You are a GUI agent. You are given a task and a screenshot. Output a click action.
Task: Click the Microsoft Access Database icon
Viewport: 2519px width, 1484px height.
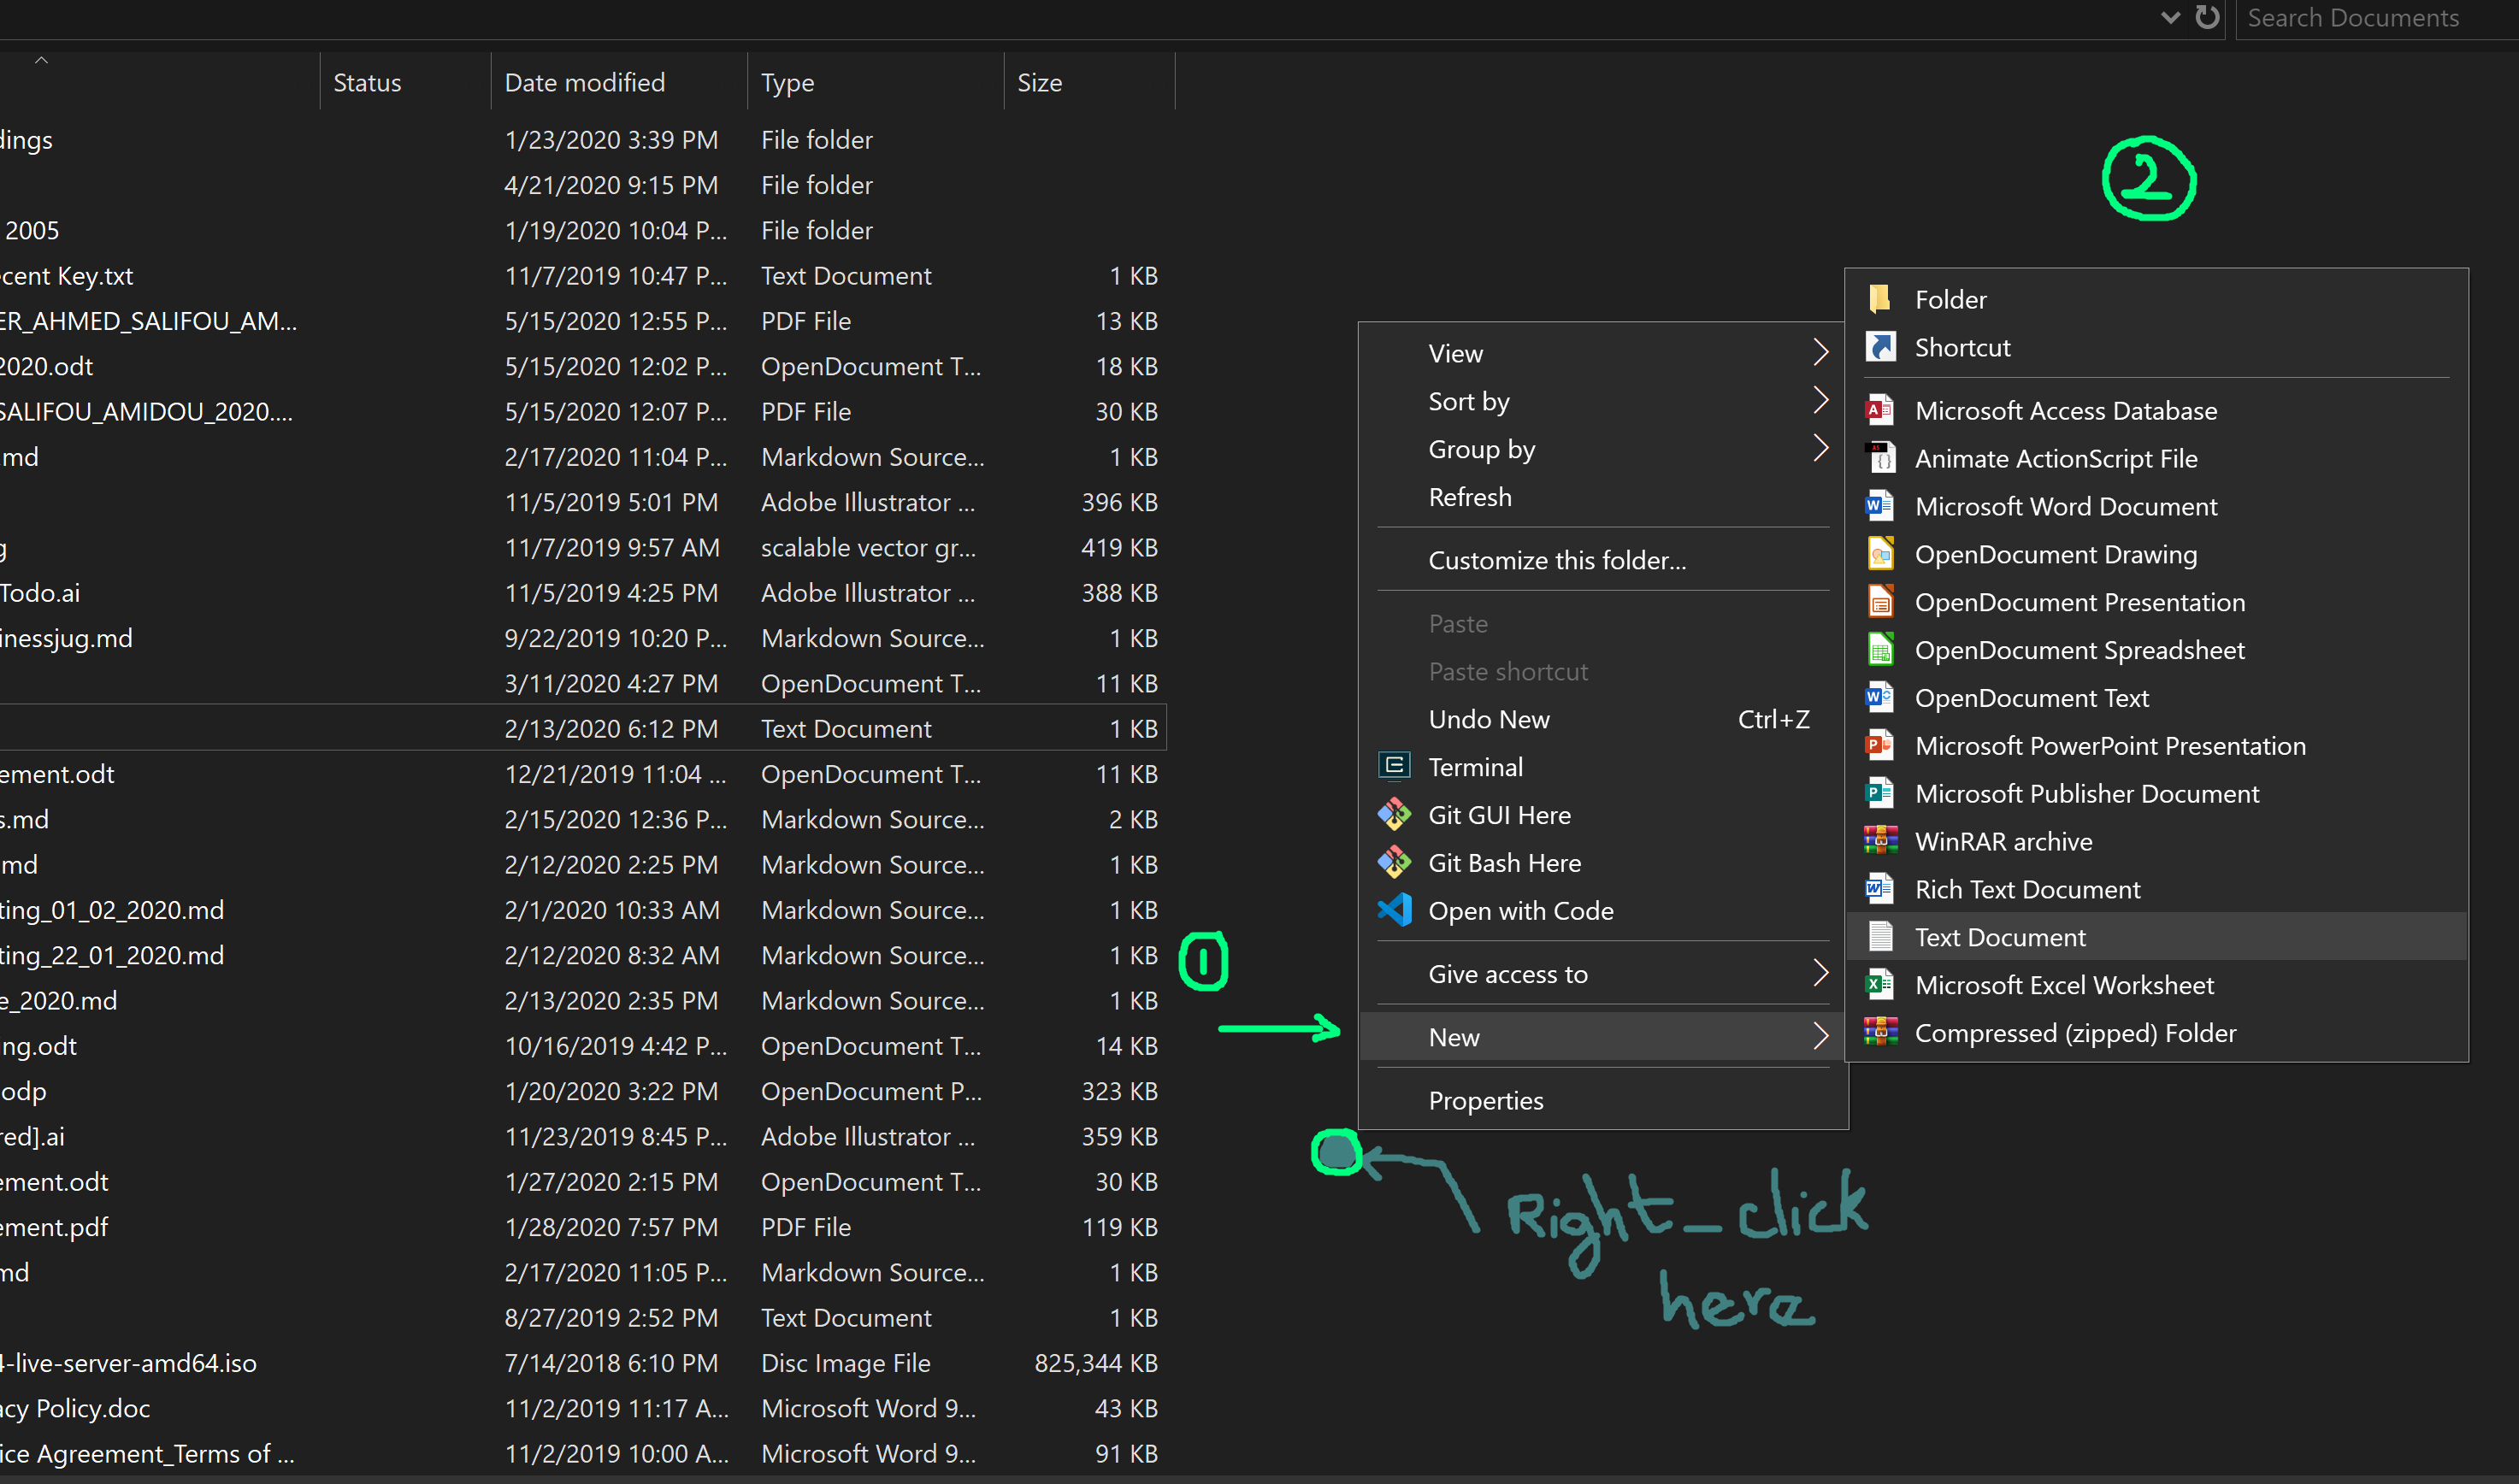point(1879,410)
